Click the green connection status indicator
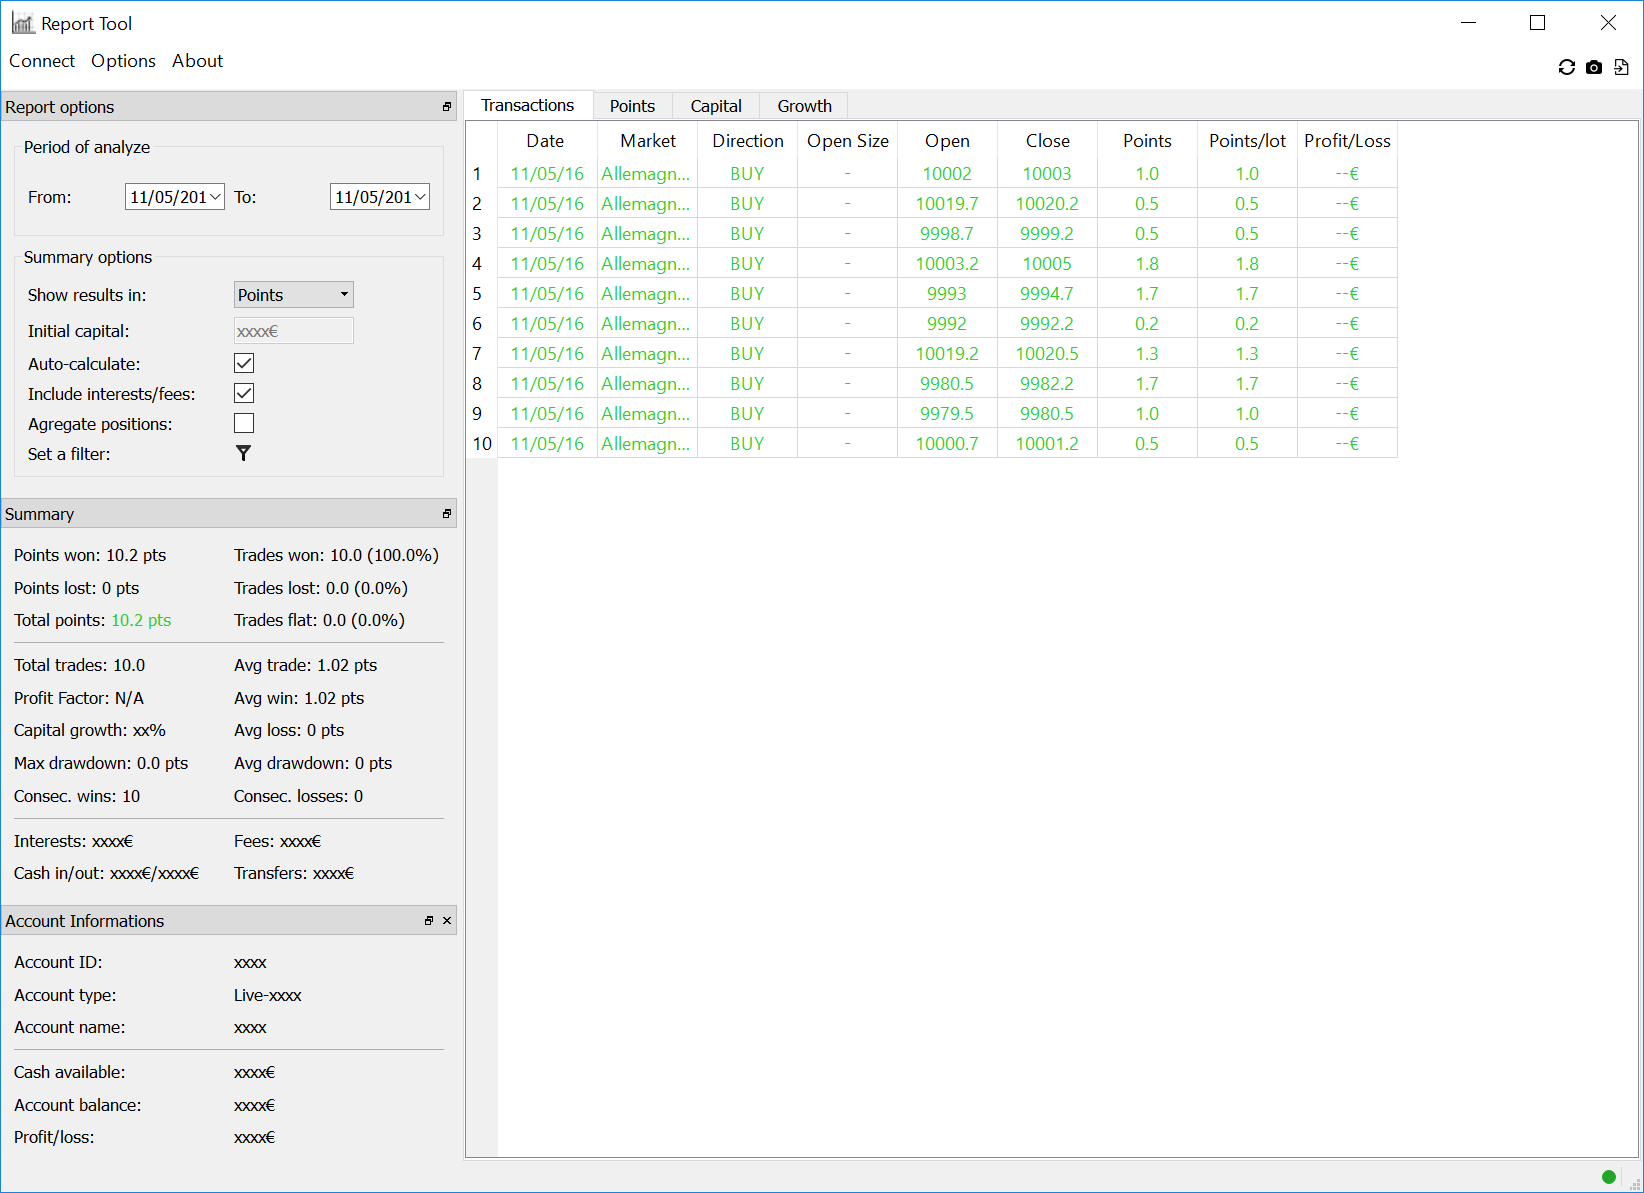 click(1609, 1177)
